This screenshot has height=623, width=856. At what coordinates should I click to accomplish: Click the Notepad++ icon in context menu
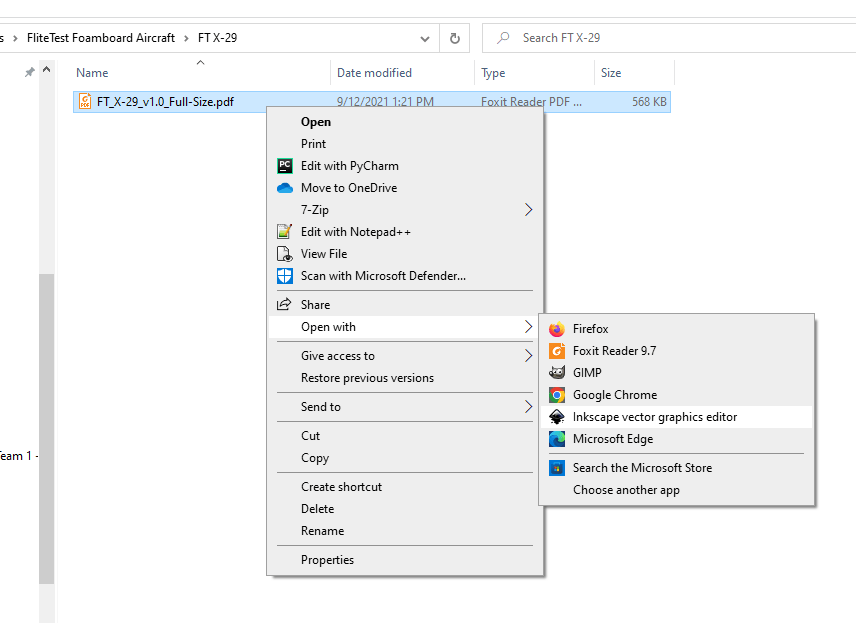click(285, 232)
